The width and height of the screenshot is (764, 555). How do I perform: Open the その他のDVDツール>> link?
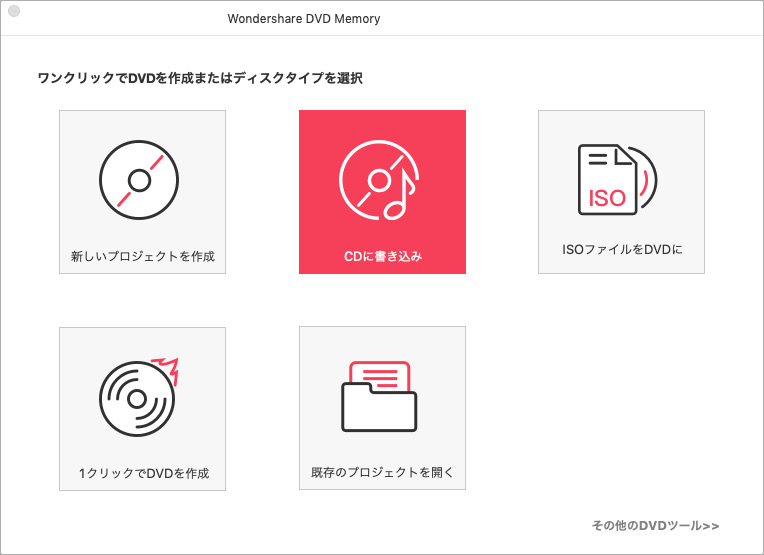coord(655,526)
